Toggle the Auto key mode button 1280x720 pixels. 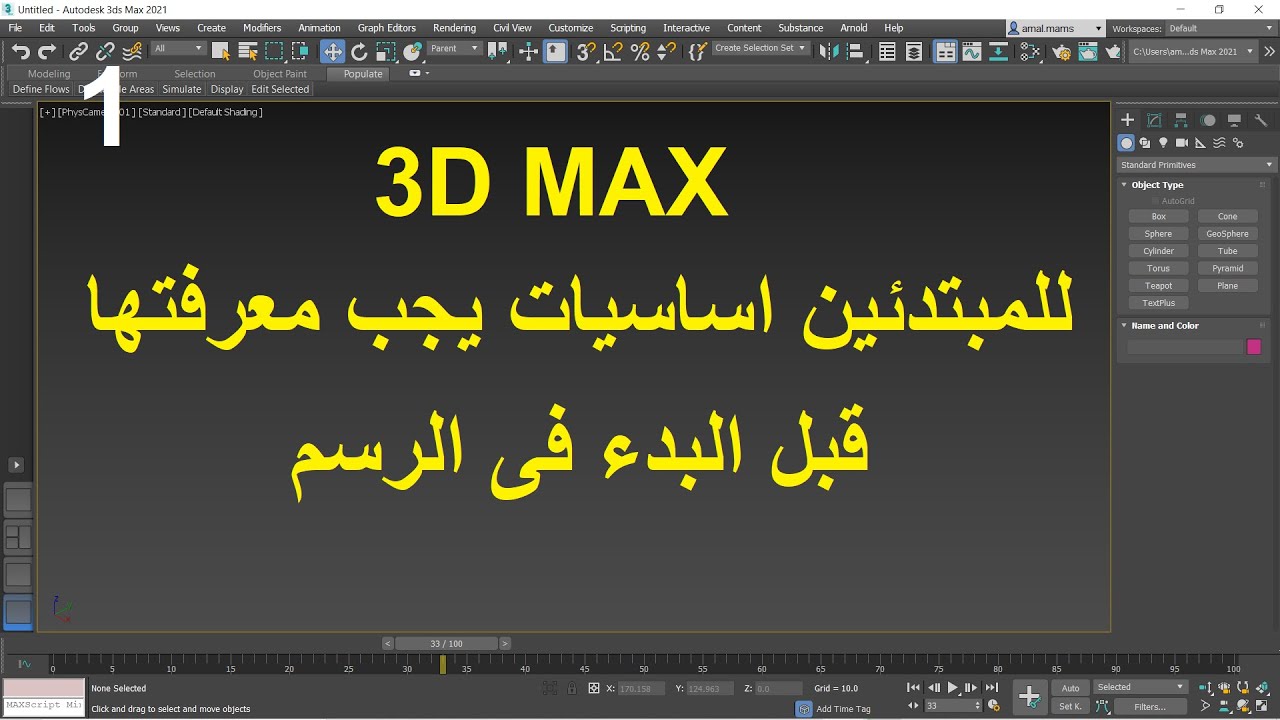click(x=1070, y=688)
